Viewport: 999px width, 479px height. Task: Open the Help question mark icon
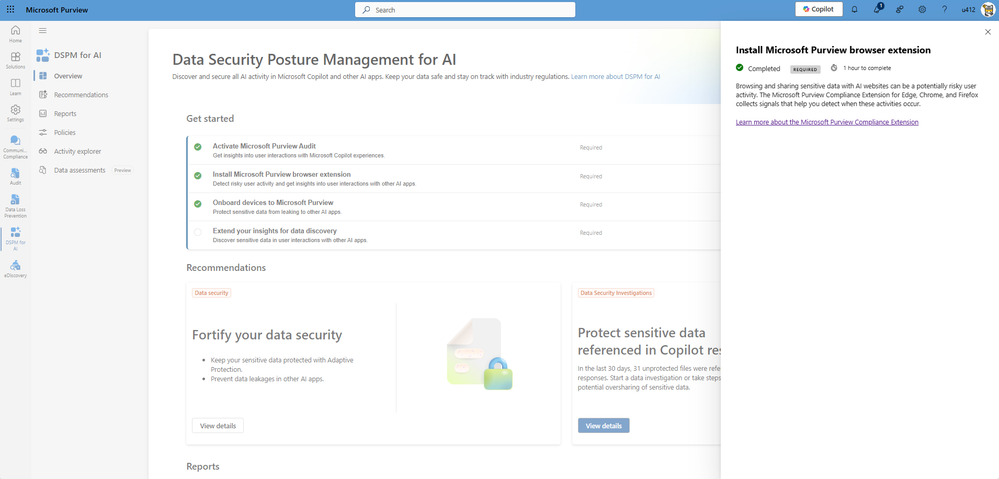(944, 10)
